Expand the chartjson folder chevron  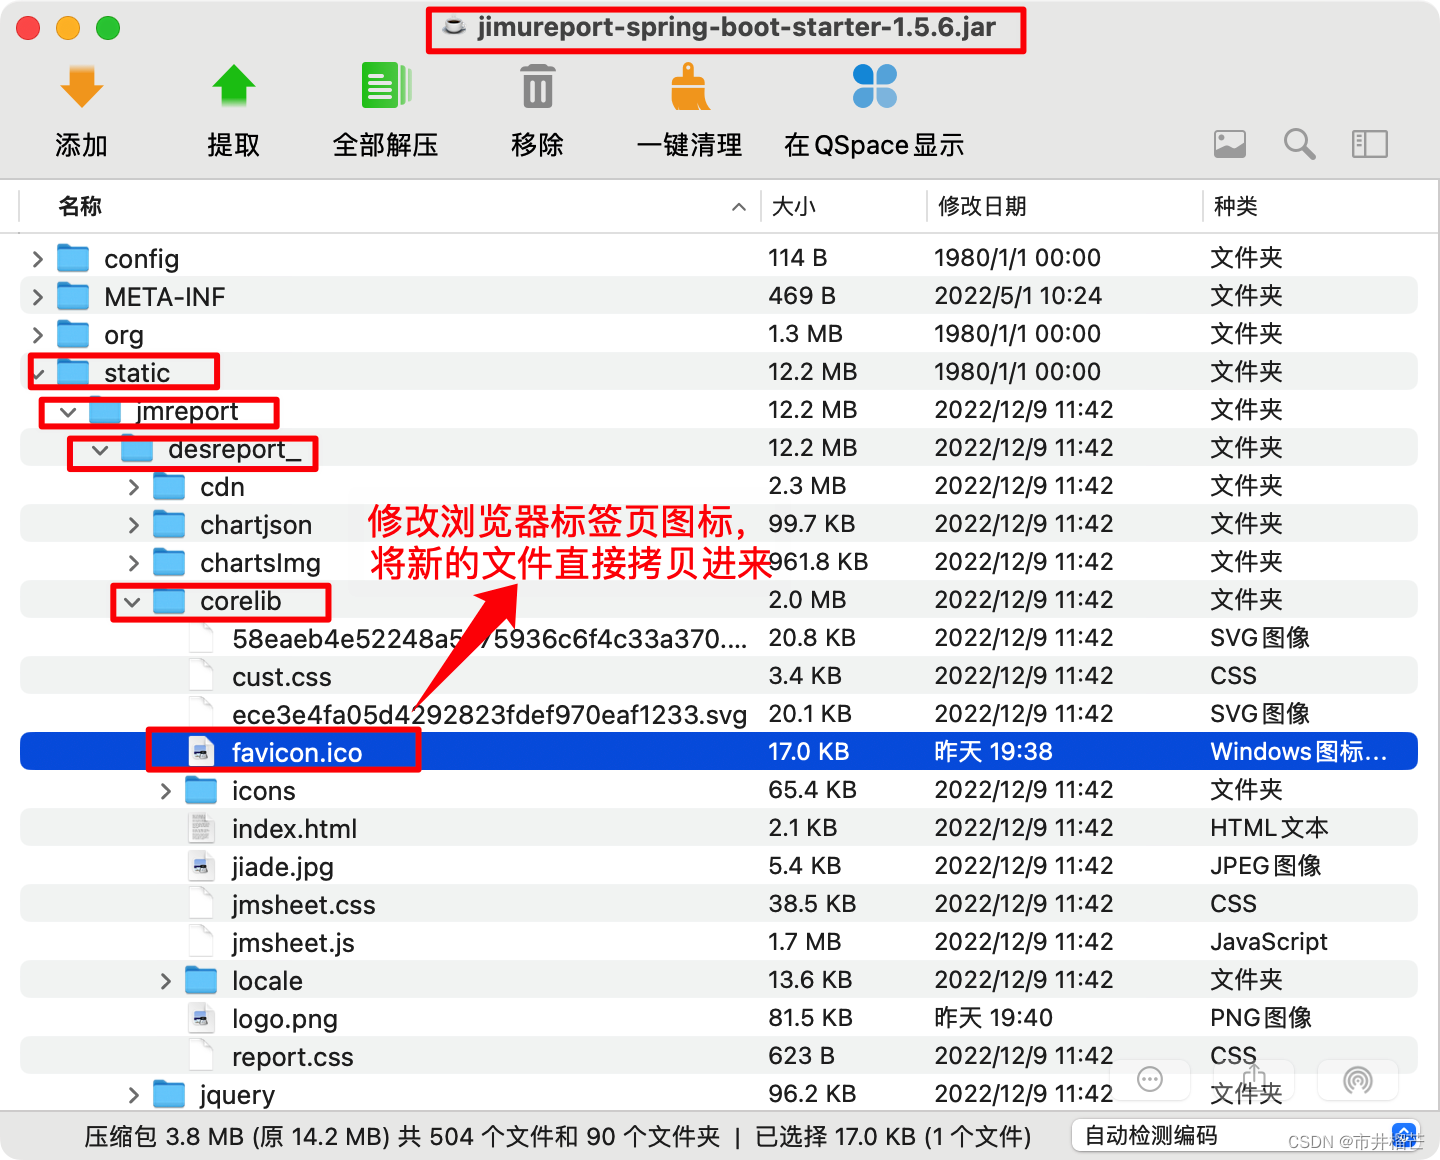click(134, 525)
